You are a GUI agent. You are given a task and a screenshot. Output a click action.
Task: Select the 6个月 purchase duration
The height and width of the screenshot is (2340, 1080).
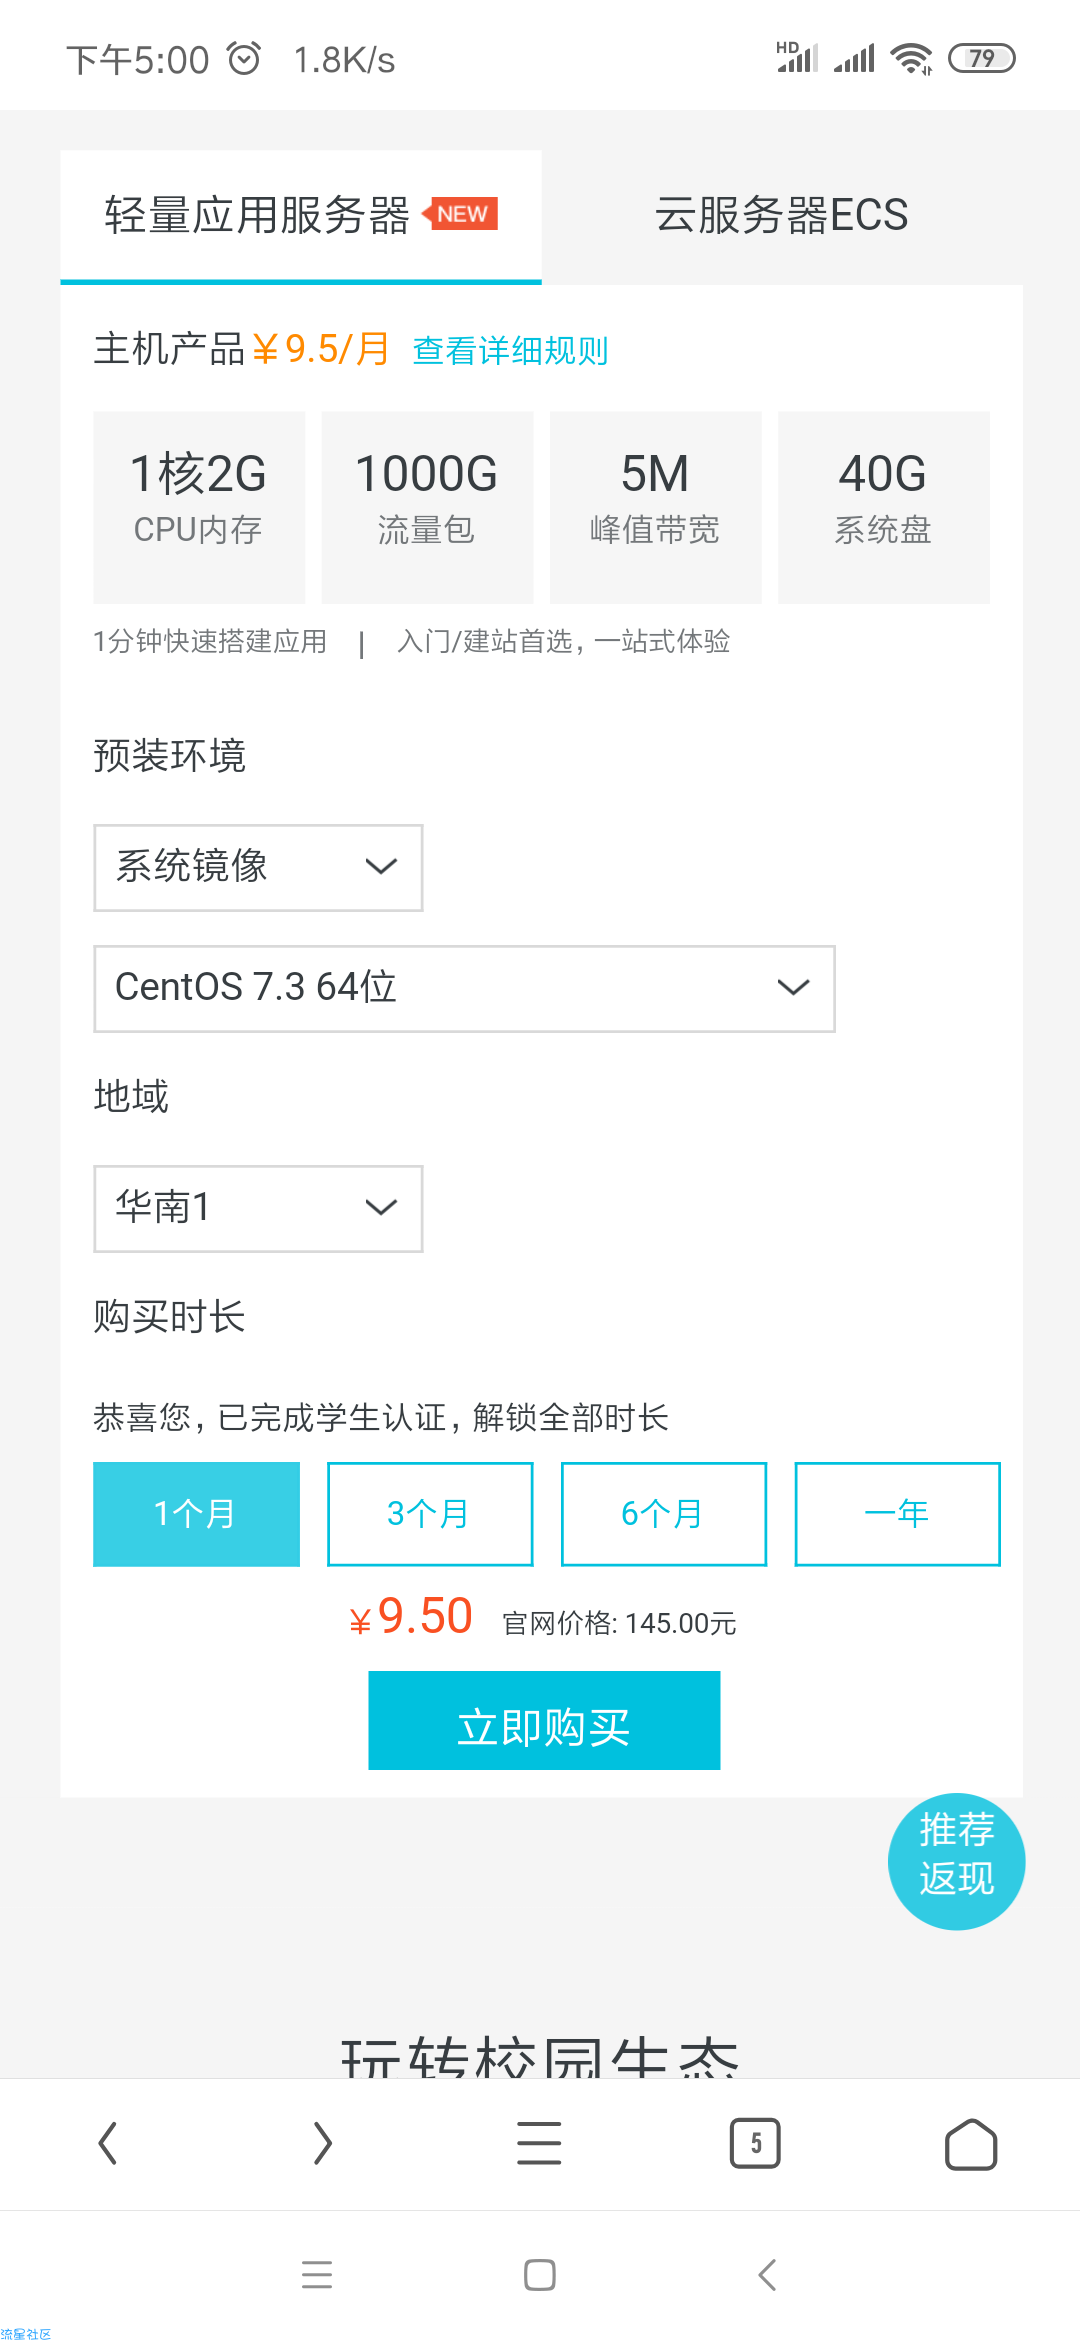pyautogui.click(x=664, y=1514)
